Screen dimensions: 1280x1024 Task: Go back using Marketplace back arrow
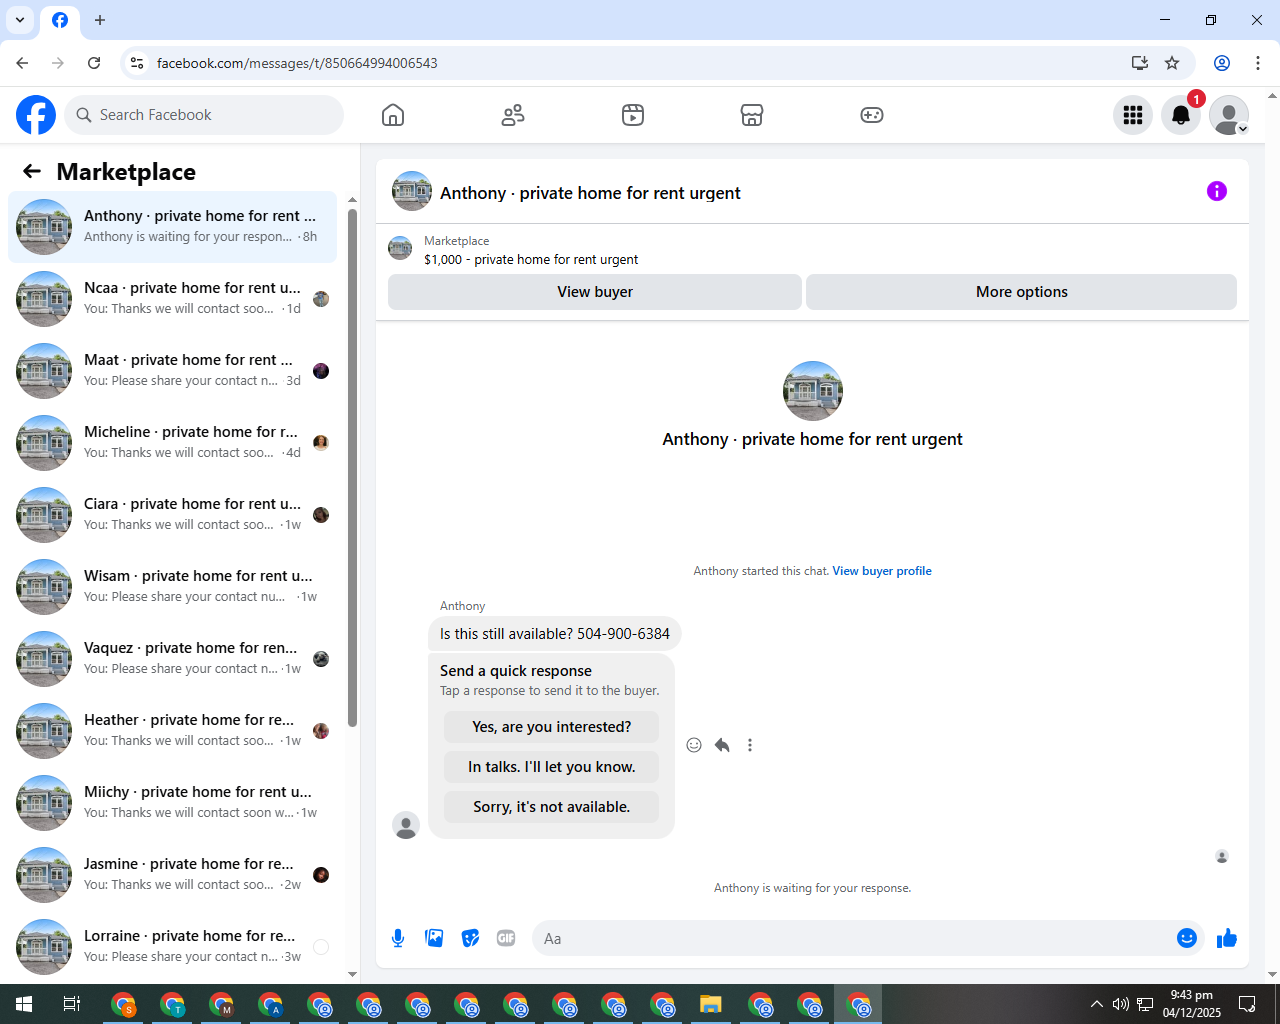coord(32,171)
